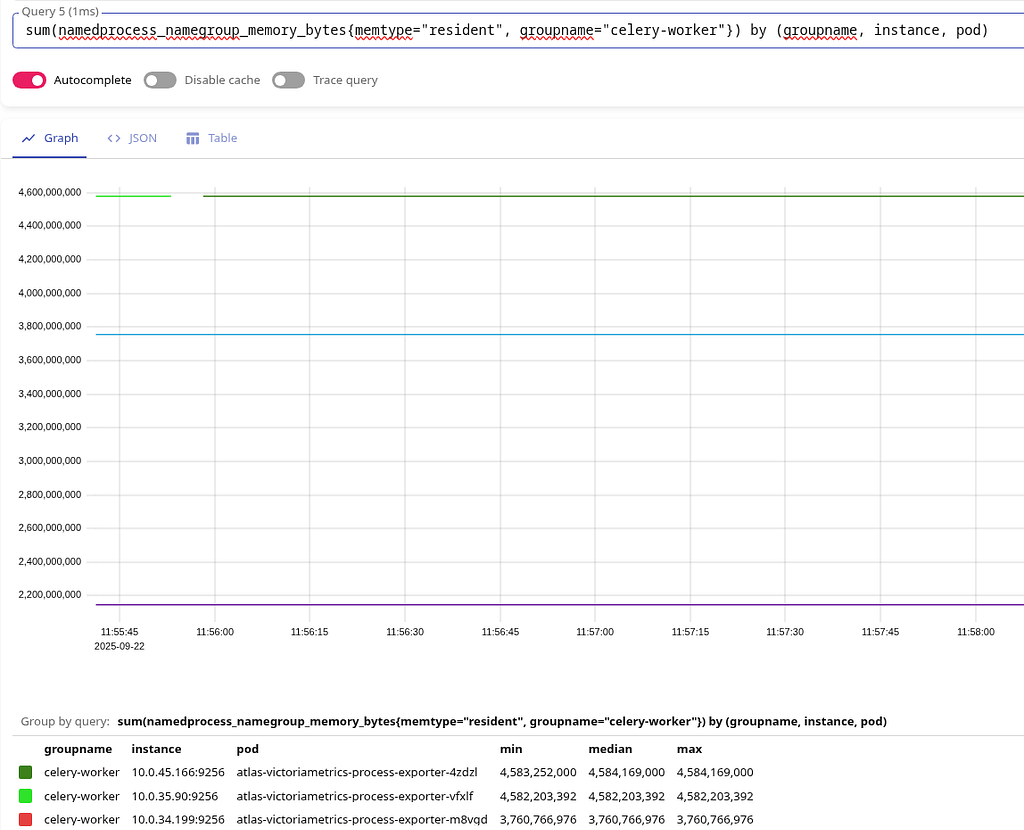
Task: Click the 2,200,000,000 y-axis label
Action: tap(50, 595)
